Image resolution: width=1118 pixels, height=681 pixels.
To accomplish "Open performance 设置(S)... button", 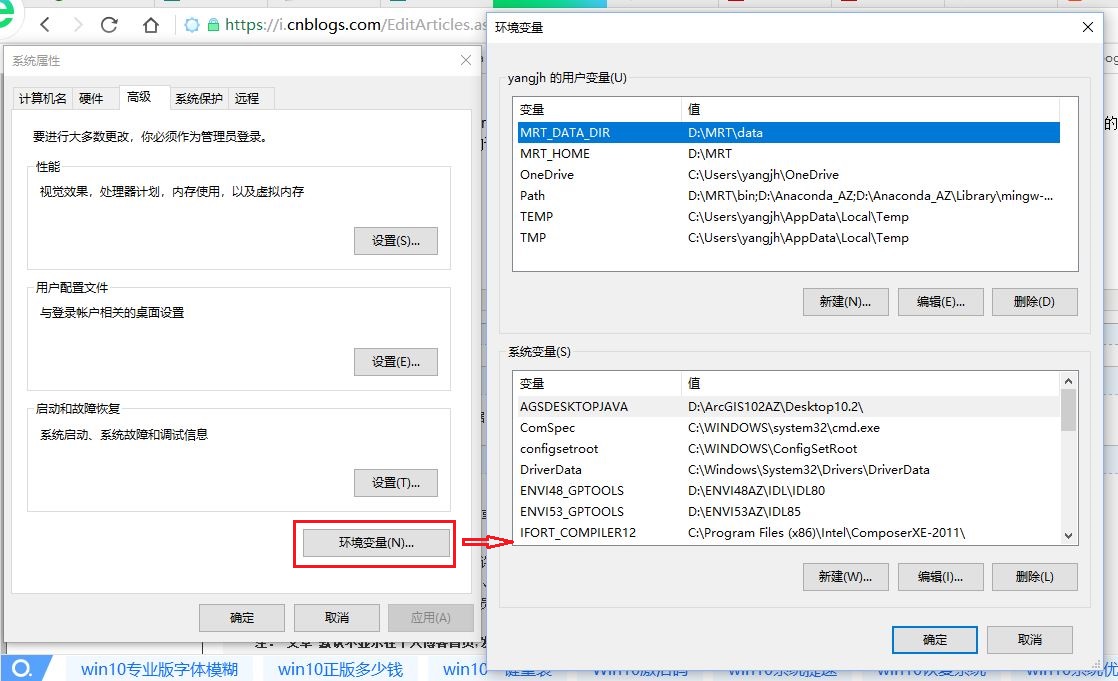I will 396,241.
